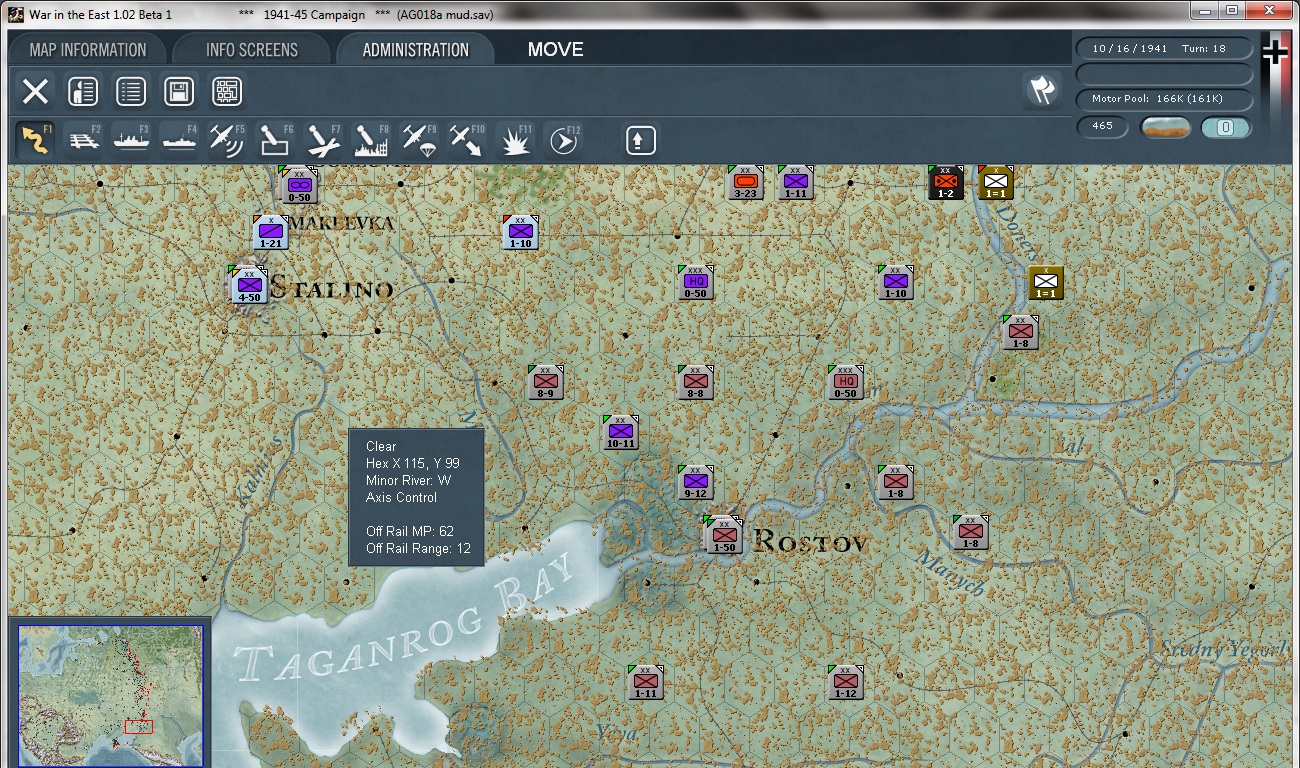Select the pink 1-11 unit counter
1300x768 pixels.
645,682
